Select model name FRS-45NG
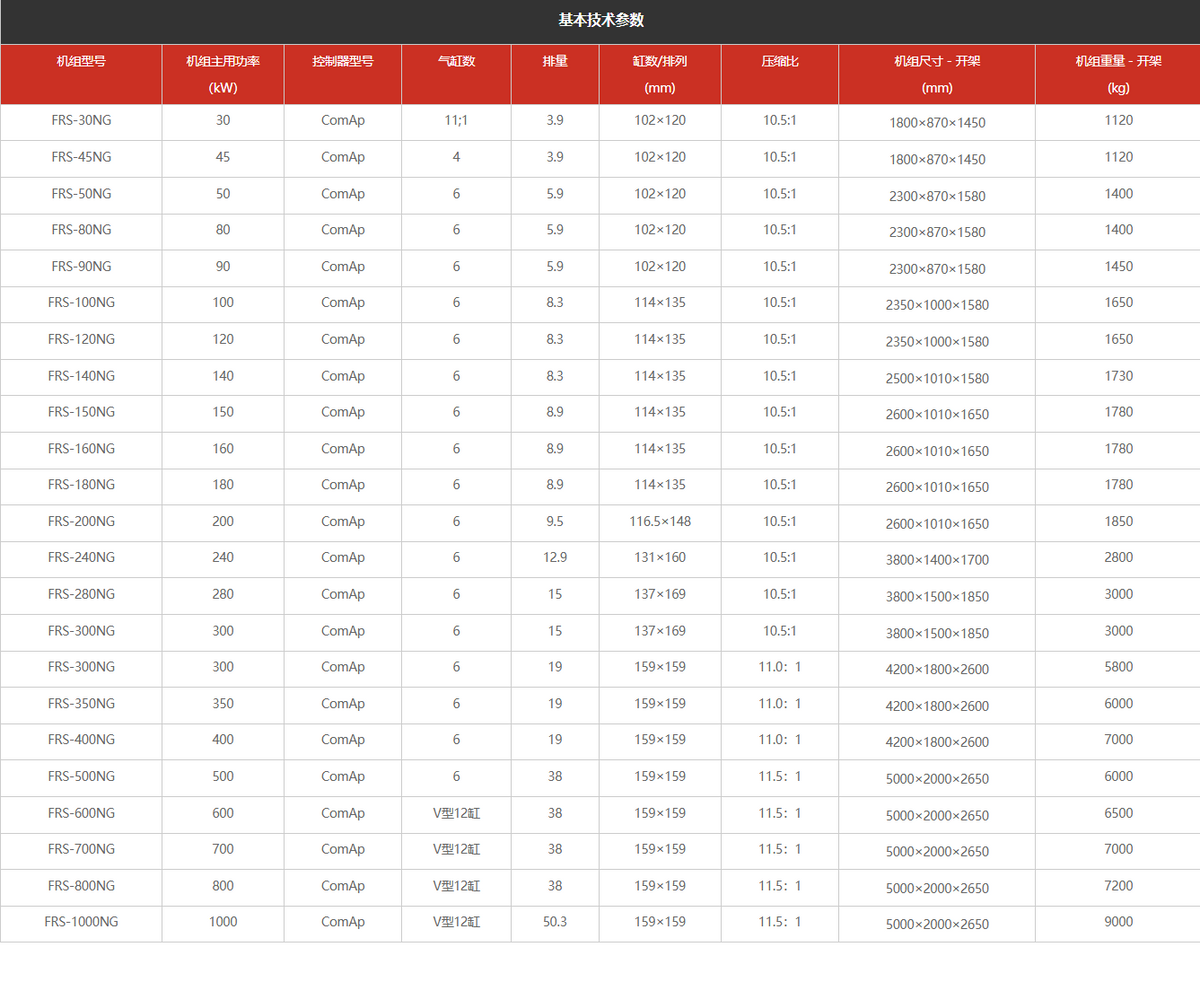This screenshot has width=1200, height=982. pos(81,157)
